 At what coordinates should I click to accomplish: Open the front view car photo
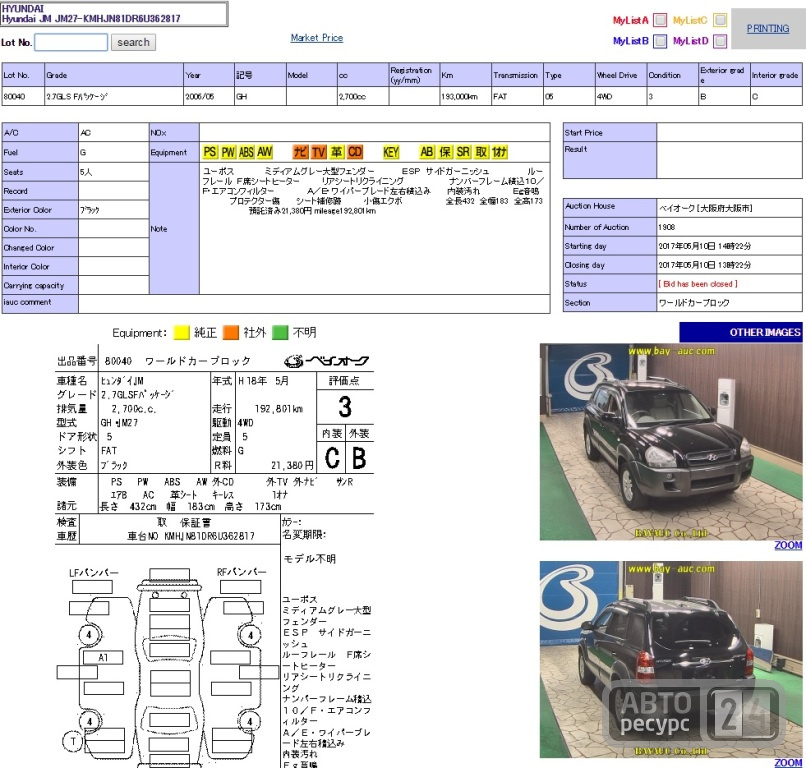pos(671,442)
